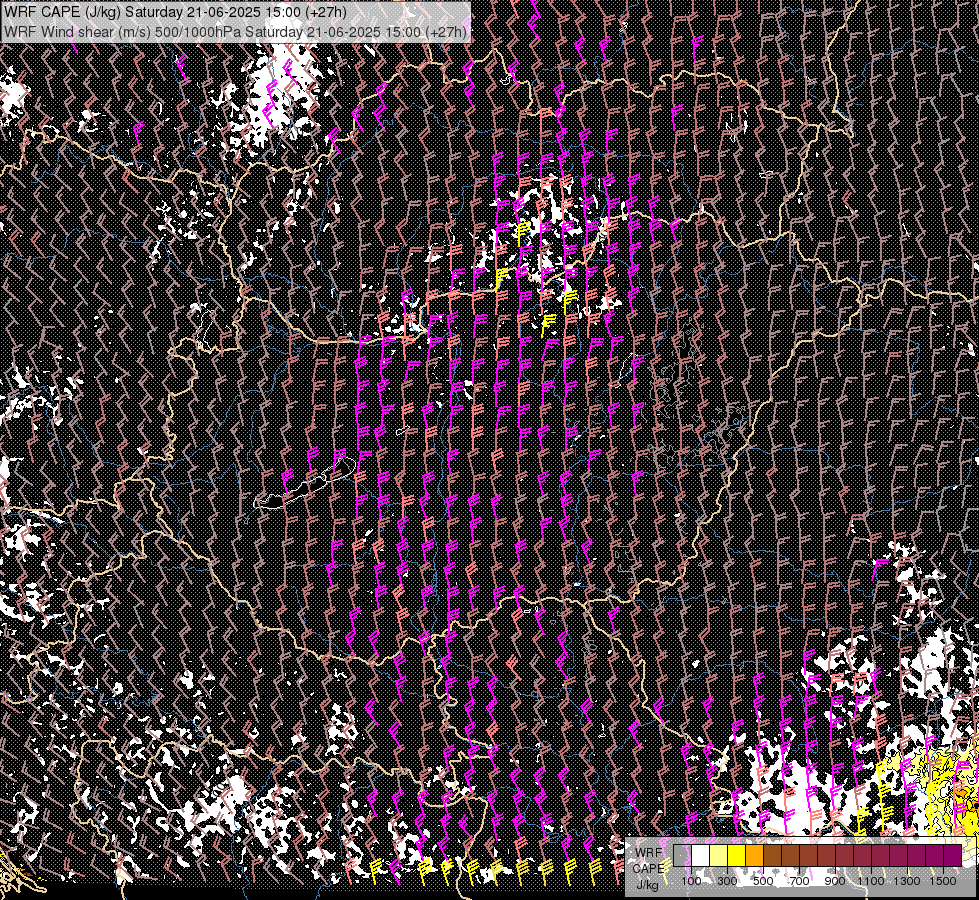Click the 500 value on the legend
979x900 pixels.
tap(763, 881)
